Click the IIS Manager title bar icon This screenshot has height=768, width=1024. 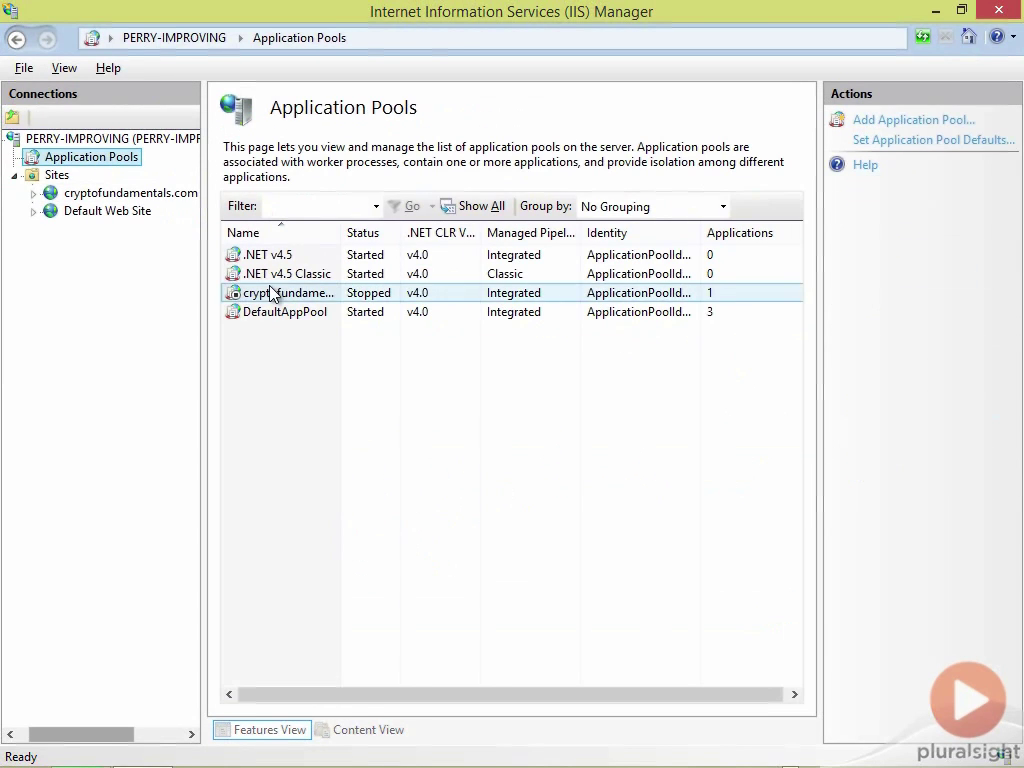click(10, 10)
